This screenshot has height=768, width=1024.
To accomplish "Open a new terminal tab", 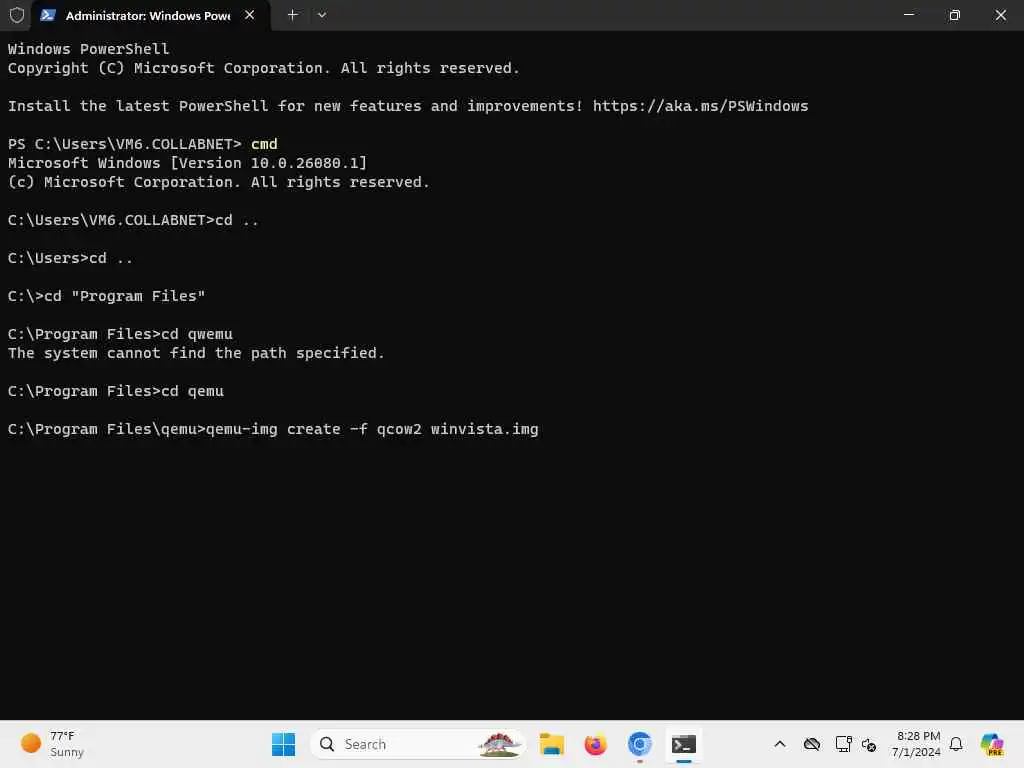I will click(x=293, y=15).
